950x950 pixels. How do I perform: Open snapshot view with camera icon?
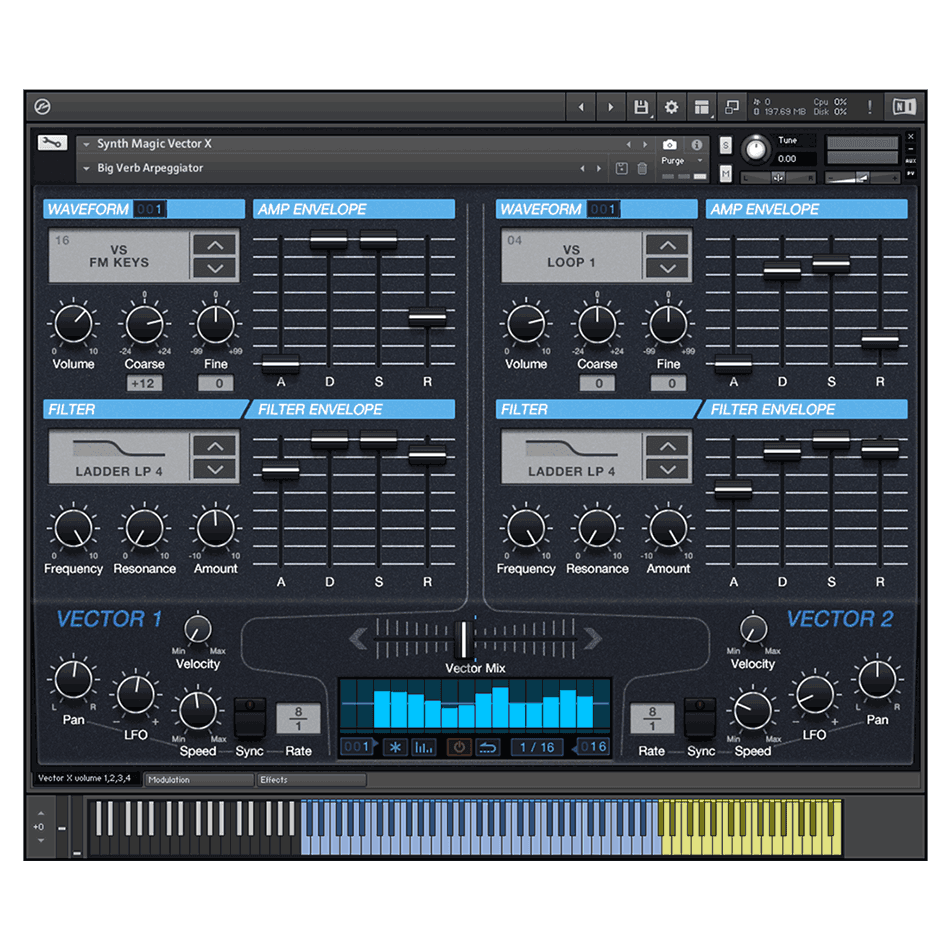pos(669,144)
